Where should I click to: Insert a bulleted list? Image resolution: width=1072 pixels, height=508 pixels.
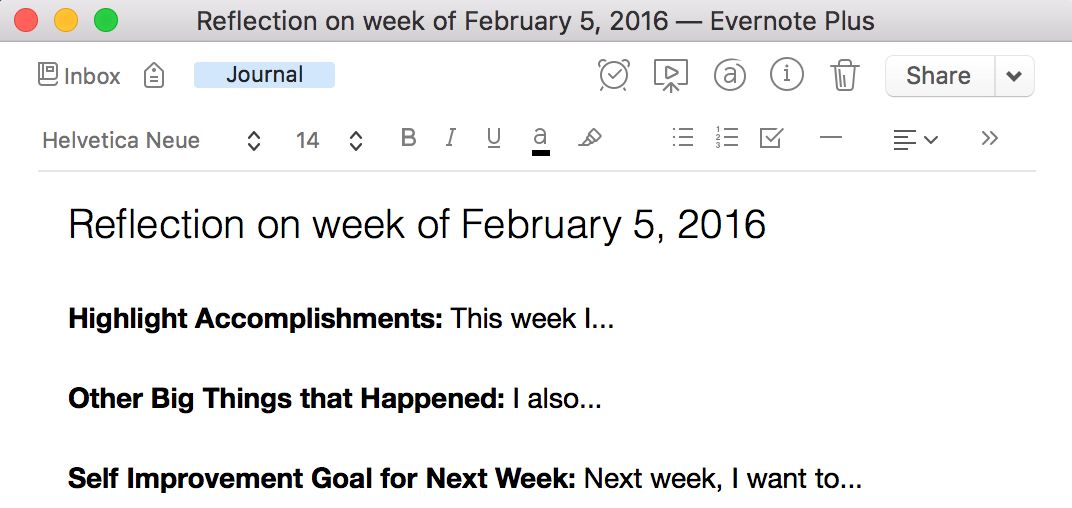[x=683, y=139]
